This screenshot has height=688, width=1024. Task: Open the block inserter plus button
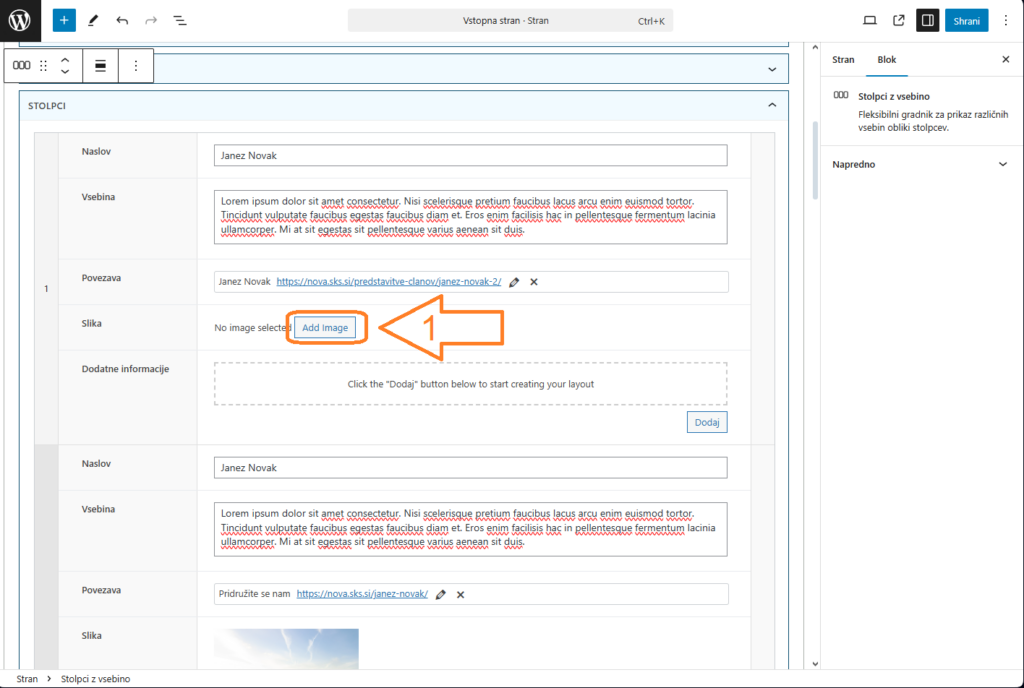64,20
